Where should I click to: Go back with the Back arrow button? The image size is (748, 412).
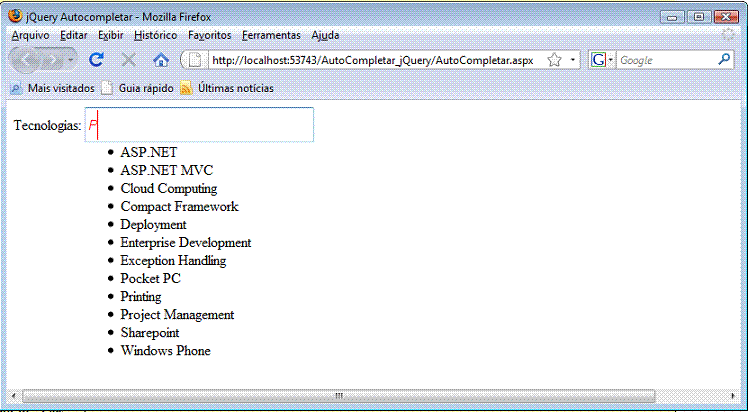(x=25, y=60)
